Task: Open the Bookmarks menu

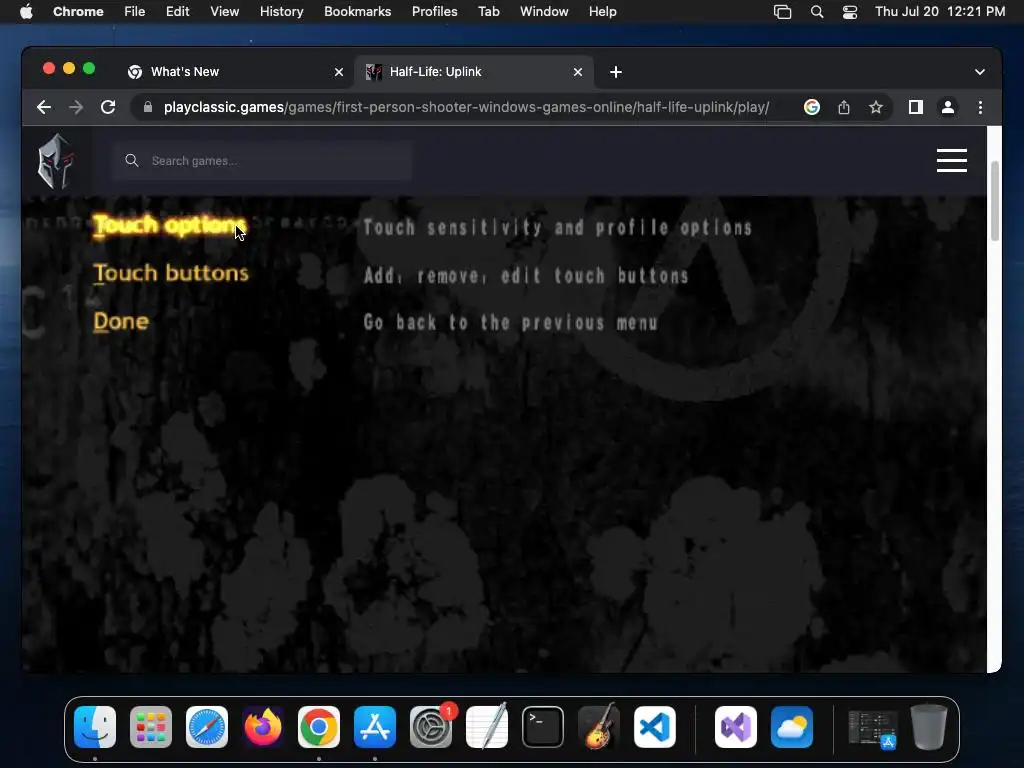Action: [x=358, y=12]
